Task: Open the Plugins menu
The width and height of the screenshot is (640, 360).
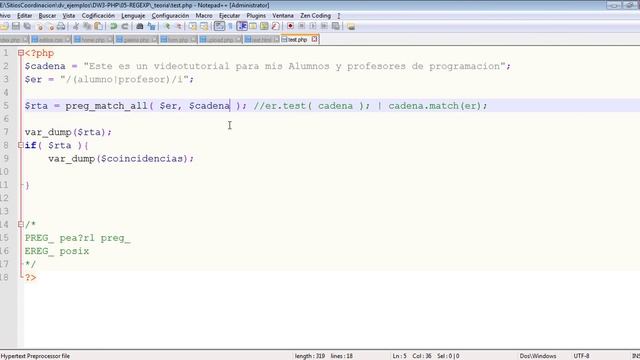Action: pos(256,16)
